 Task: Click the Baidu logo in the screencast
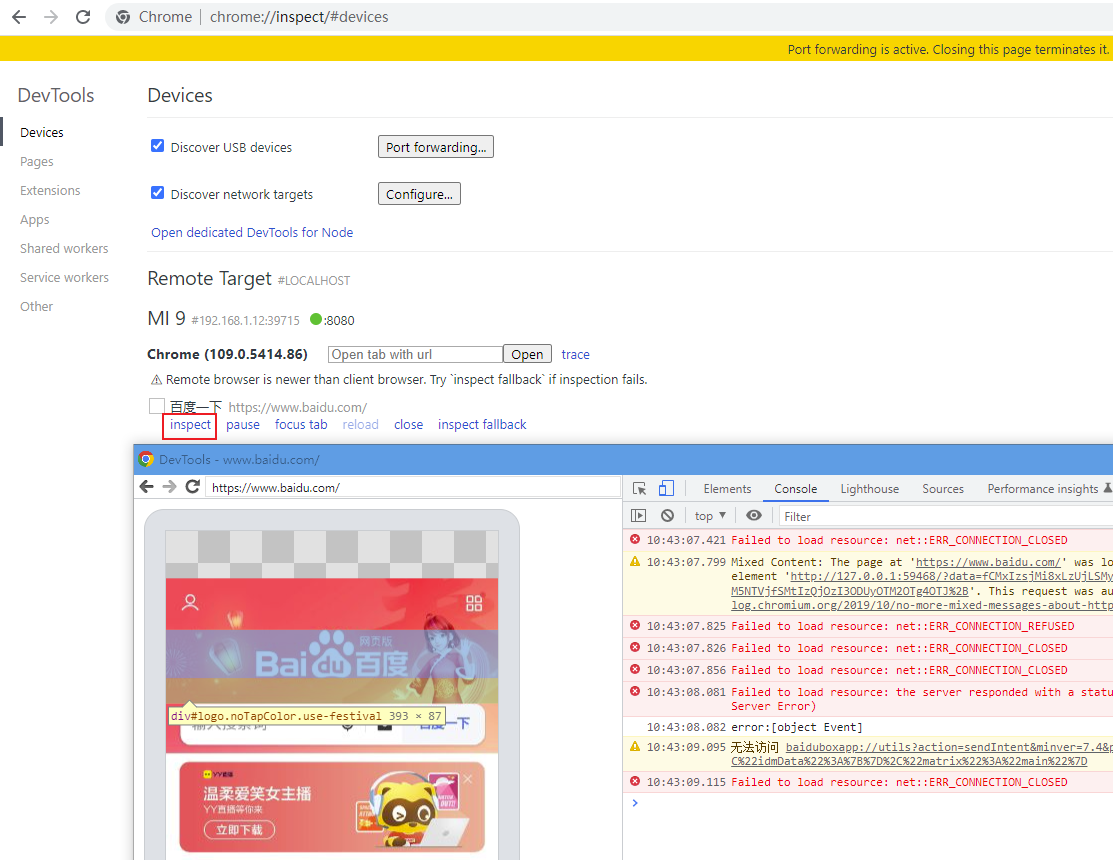pyautogui.click(x=331, y=656)
